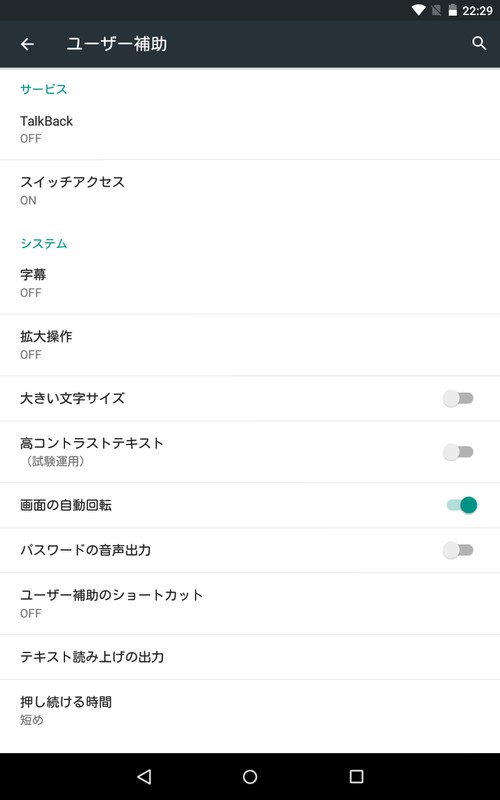The height and width of the screenshot is (800, 500).
Task: Tap the Wi-Fi status icon
Action: coord(418,10)
